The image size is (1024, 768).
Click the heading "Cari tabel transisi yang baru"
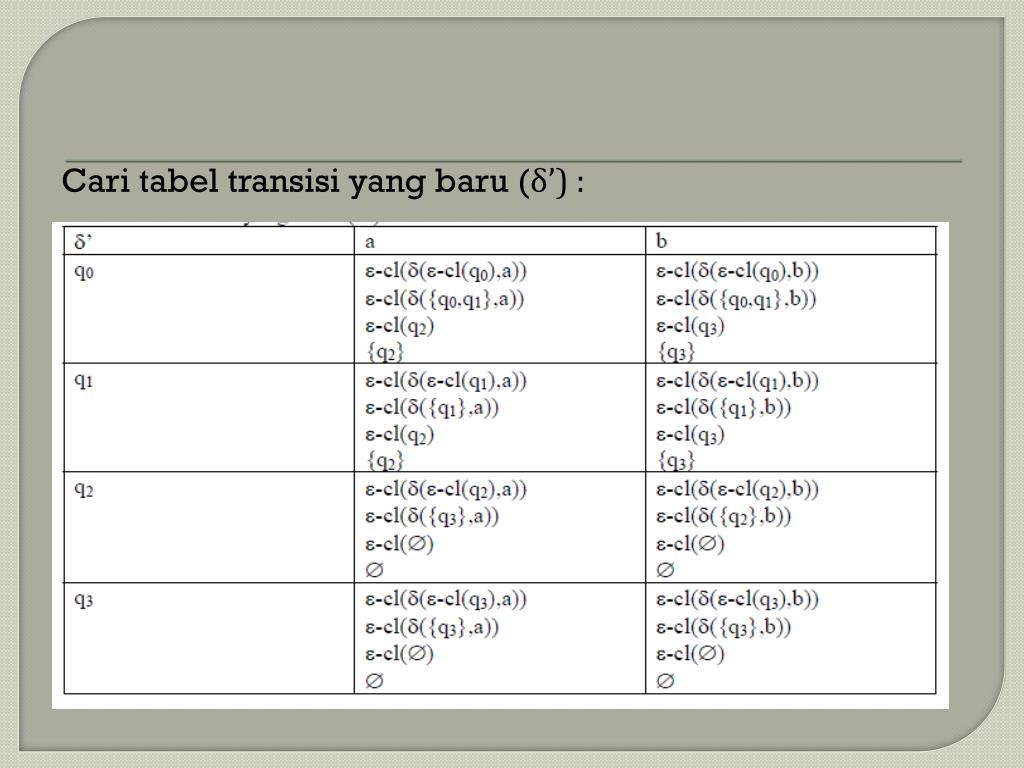pos(285,182)
